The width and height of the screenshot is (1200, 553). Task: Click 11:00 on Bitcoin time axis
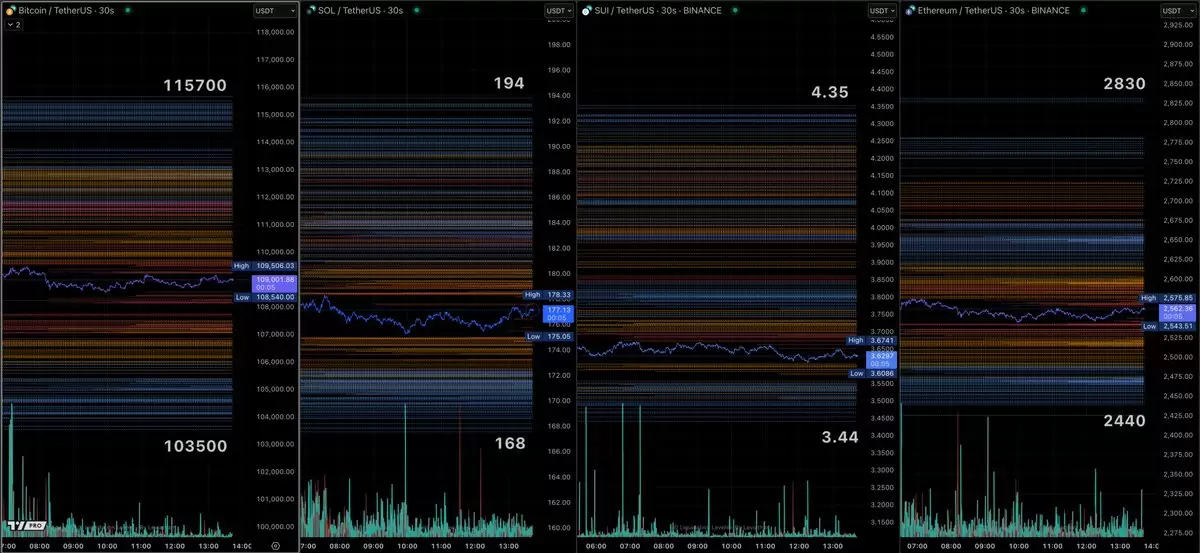[141, 546]
